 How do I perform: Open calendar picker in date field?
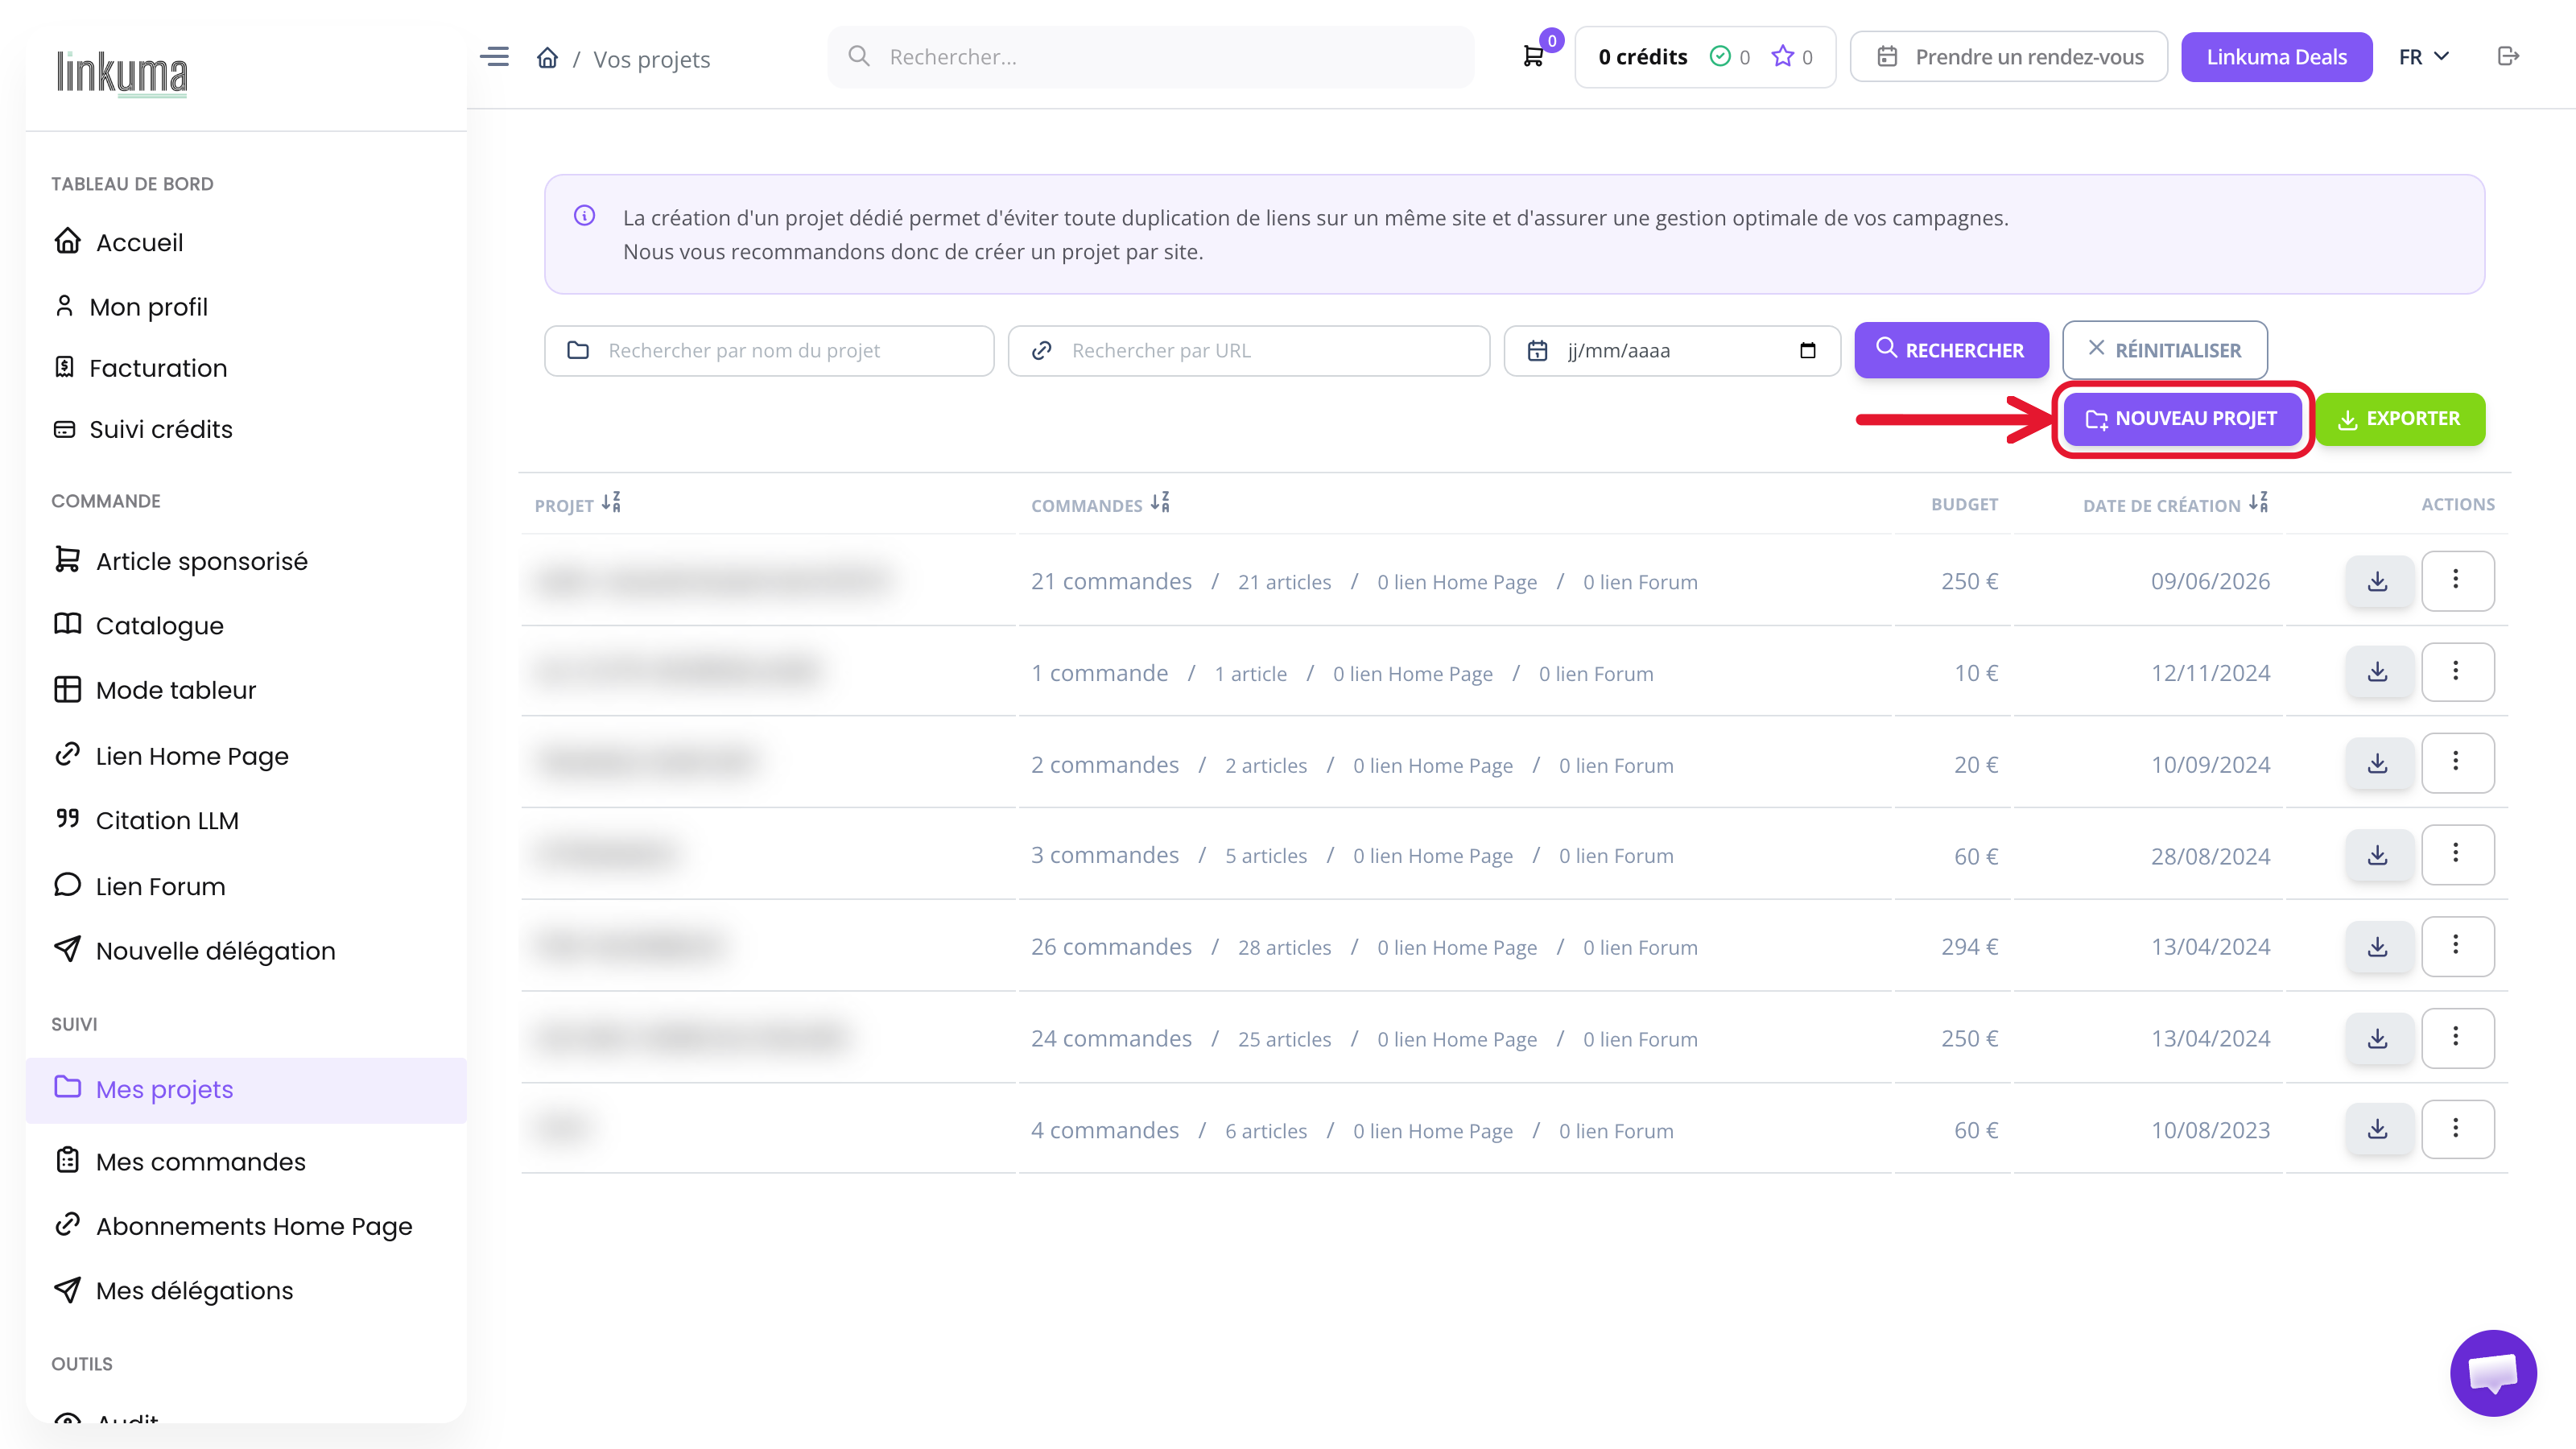(1808, 351)
